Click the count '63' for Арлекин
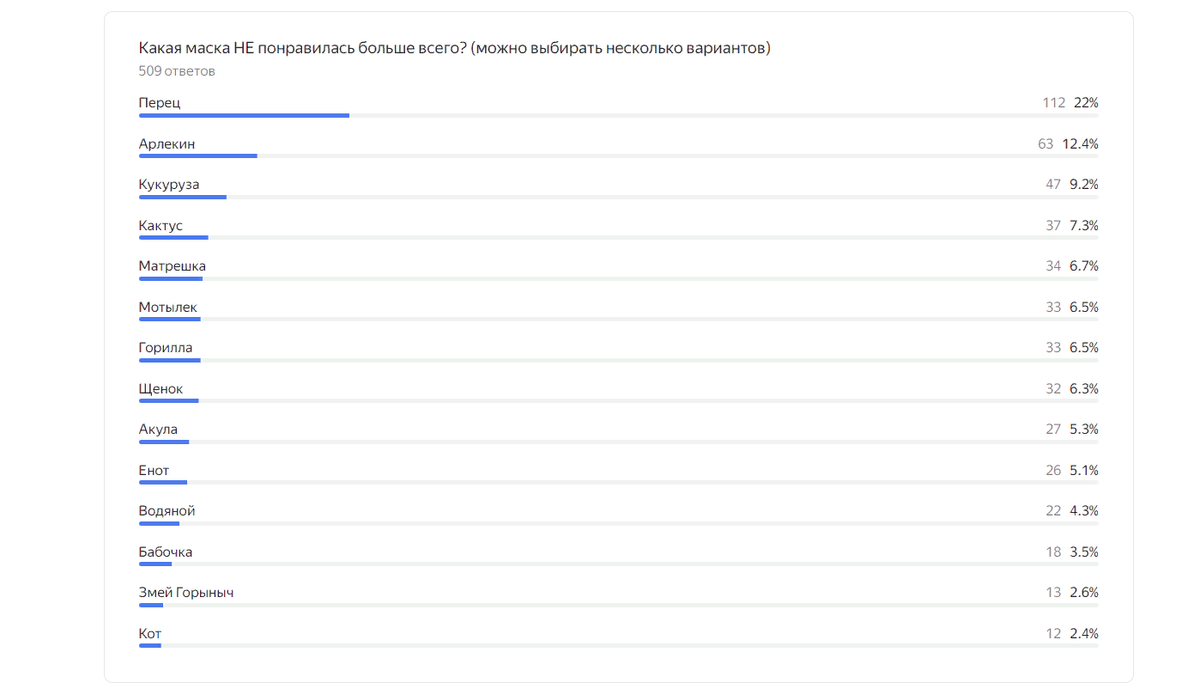 point(1046,144)
